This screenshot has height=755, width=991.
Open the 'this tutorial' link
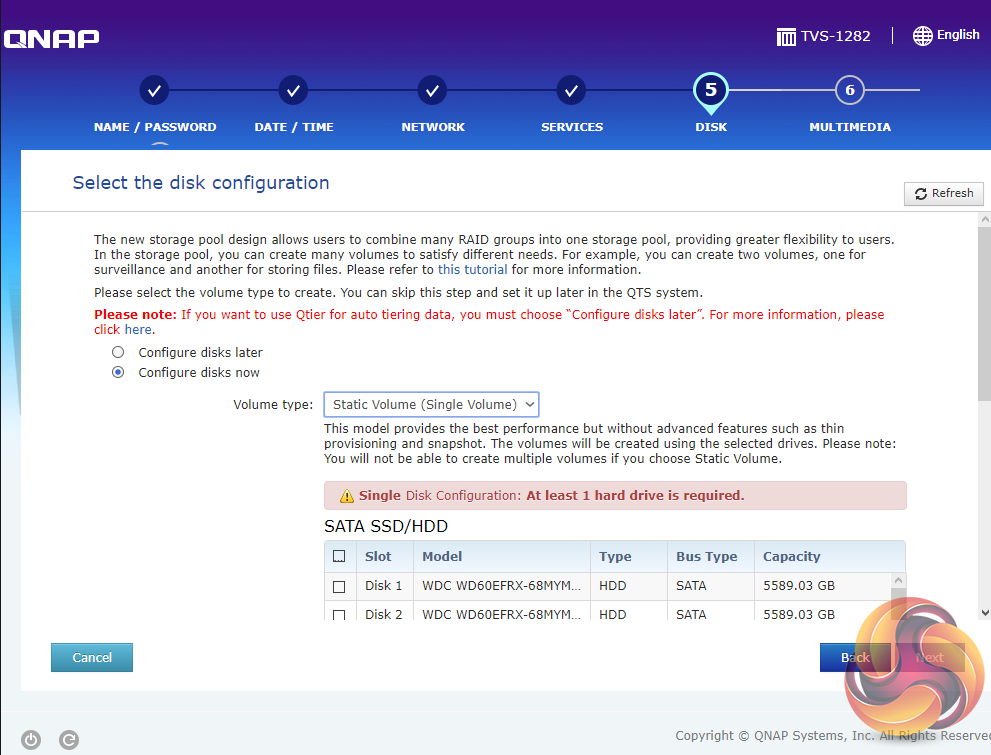(x=473, y=270)
